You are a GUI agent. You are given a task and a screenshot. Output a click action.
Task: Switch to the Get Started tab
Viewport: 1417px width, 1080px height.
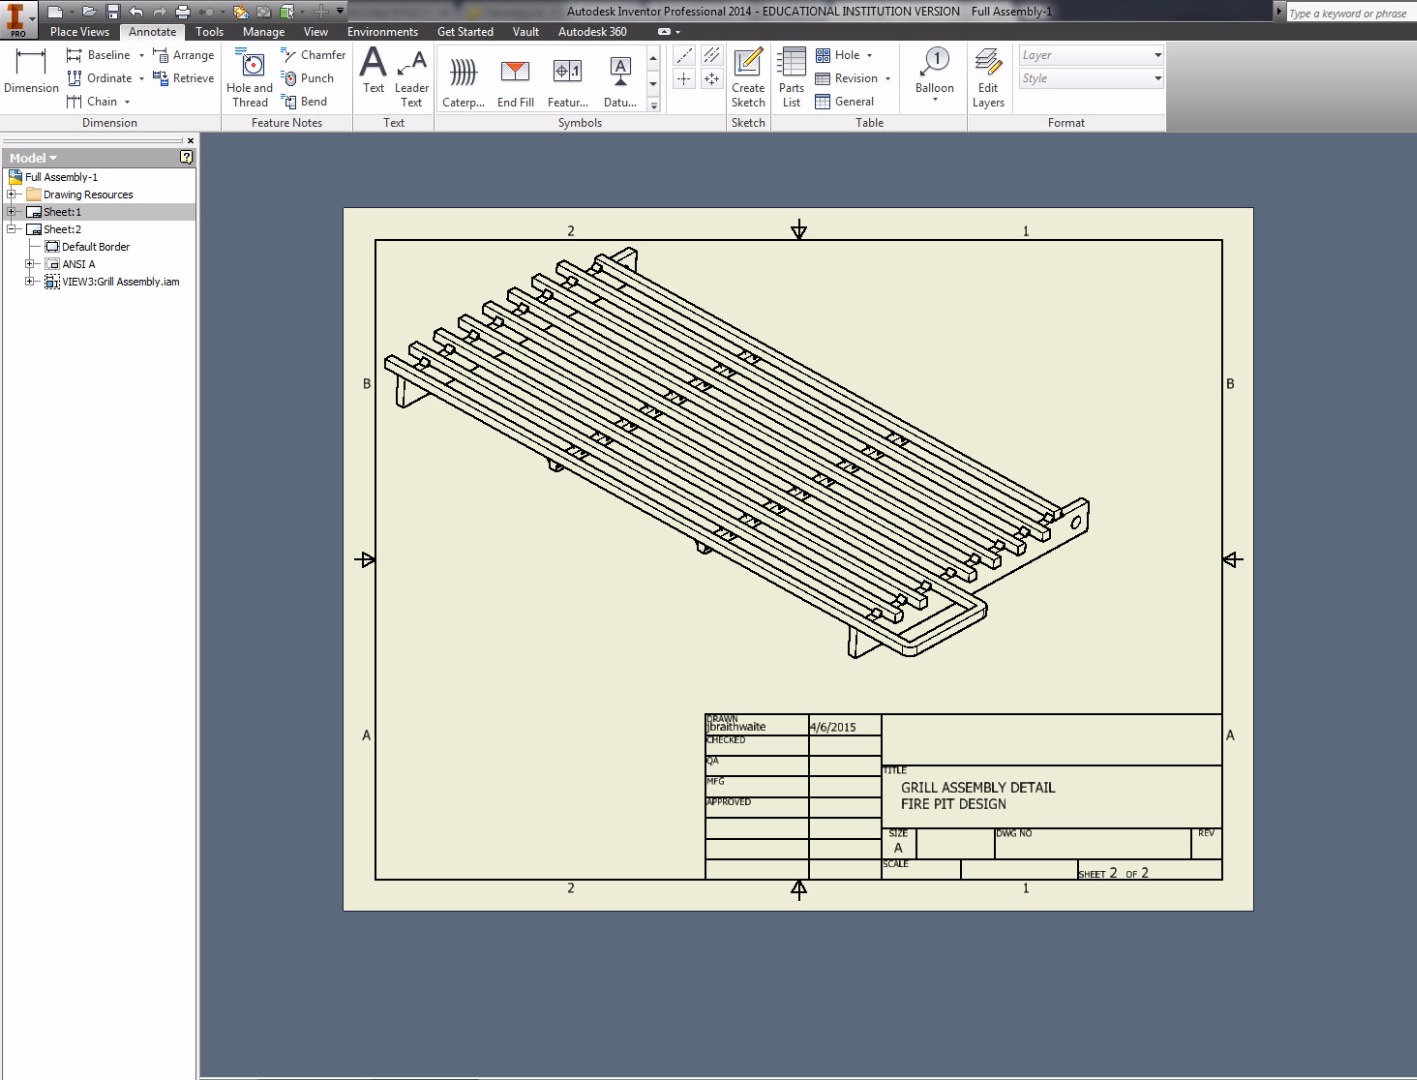tap(465, 32)
